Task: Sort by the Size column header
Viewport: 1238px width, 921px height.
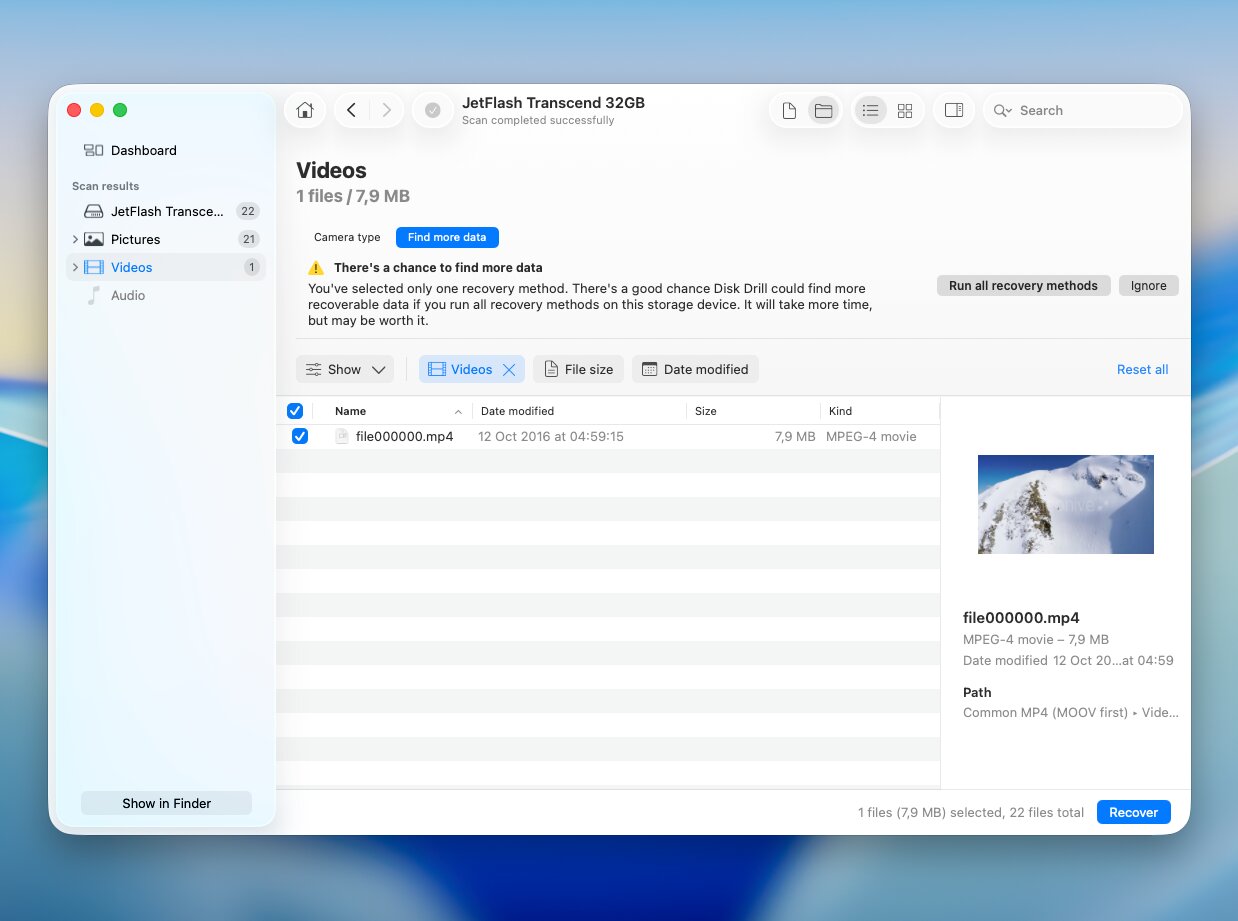Action: coord(706,411)
